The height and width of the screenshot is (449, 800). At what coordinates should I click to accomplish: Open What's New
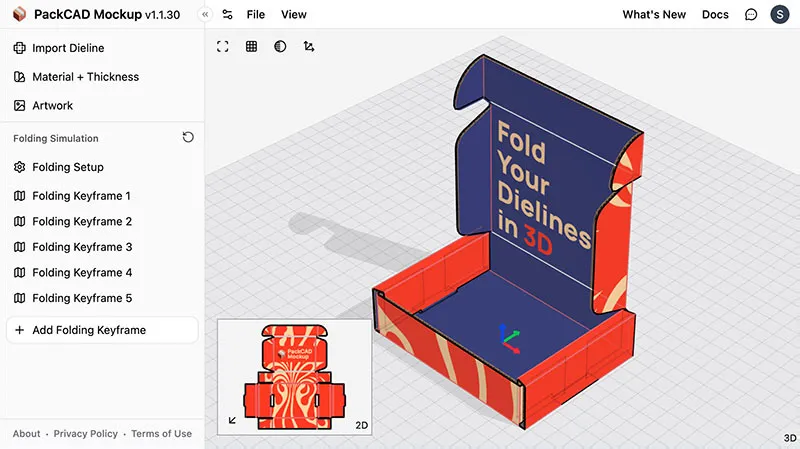click(654, 15)
